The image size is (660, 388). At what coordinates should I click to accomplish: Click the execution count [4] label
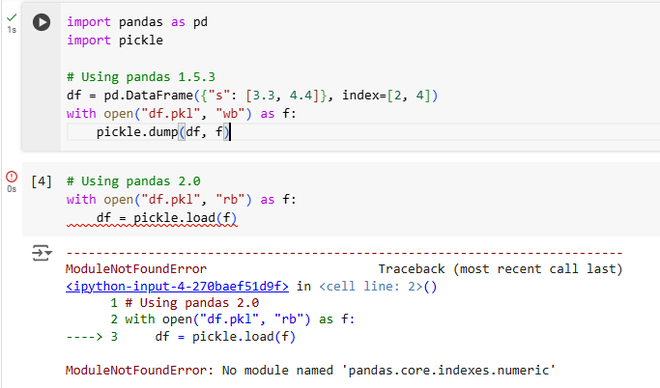coord(41,181)
